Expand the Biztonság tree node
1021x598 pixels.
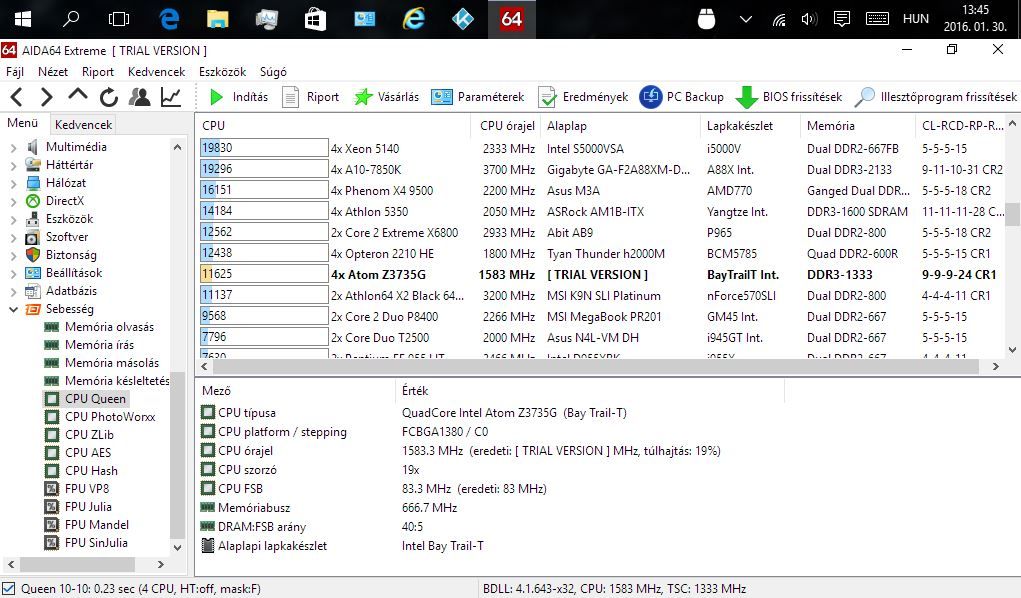tap(14, 255)
